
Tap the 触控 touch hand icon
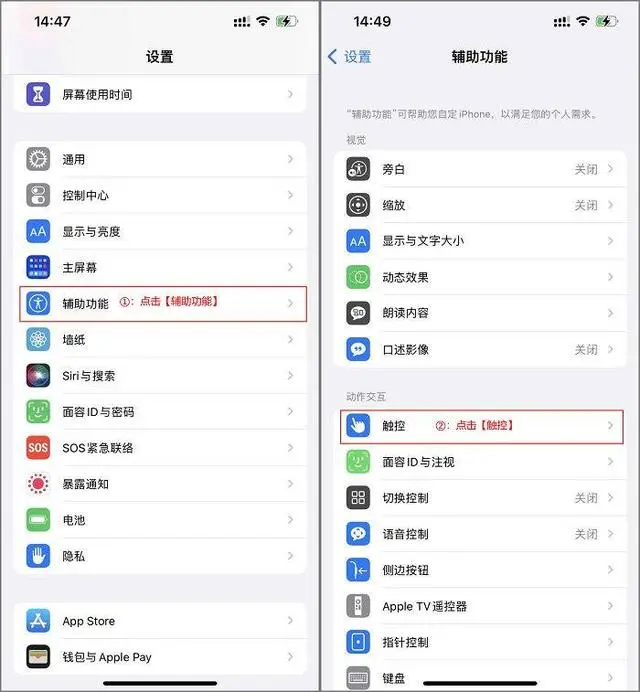[358, 425]
